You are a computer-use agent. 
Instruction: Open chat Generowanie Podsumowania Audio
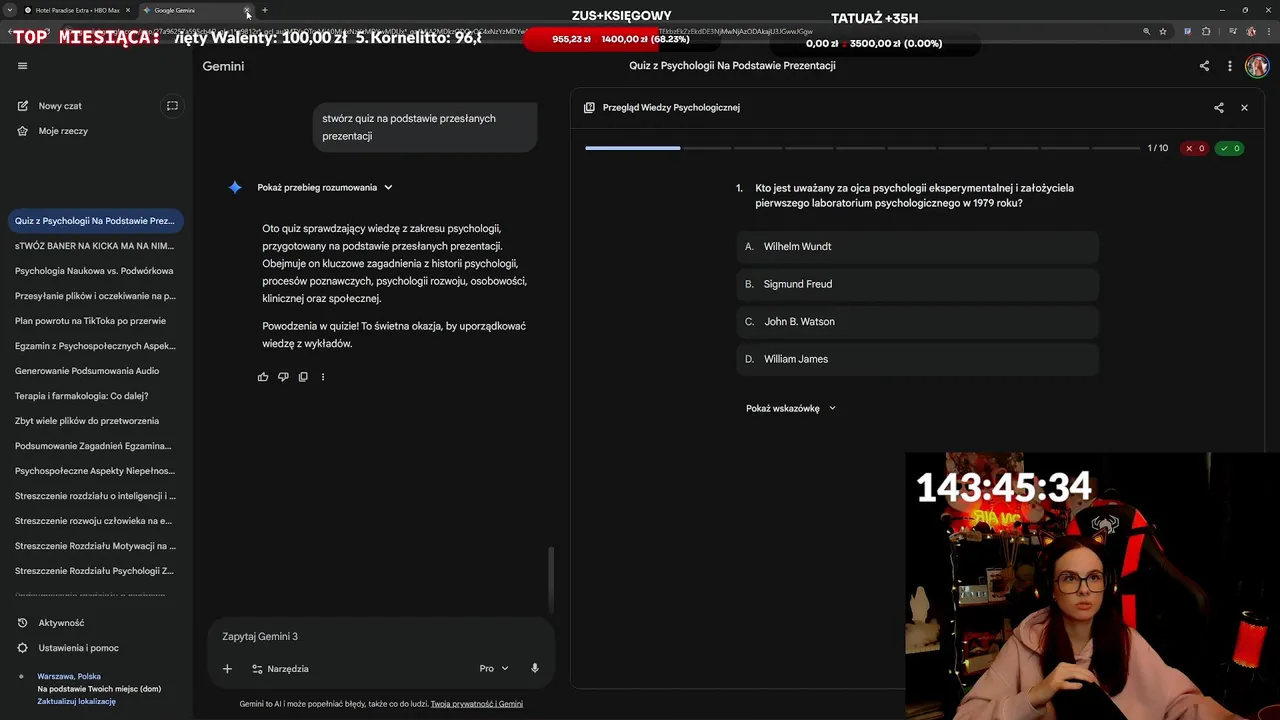(94, 371)
